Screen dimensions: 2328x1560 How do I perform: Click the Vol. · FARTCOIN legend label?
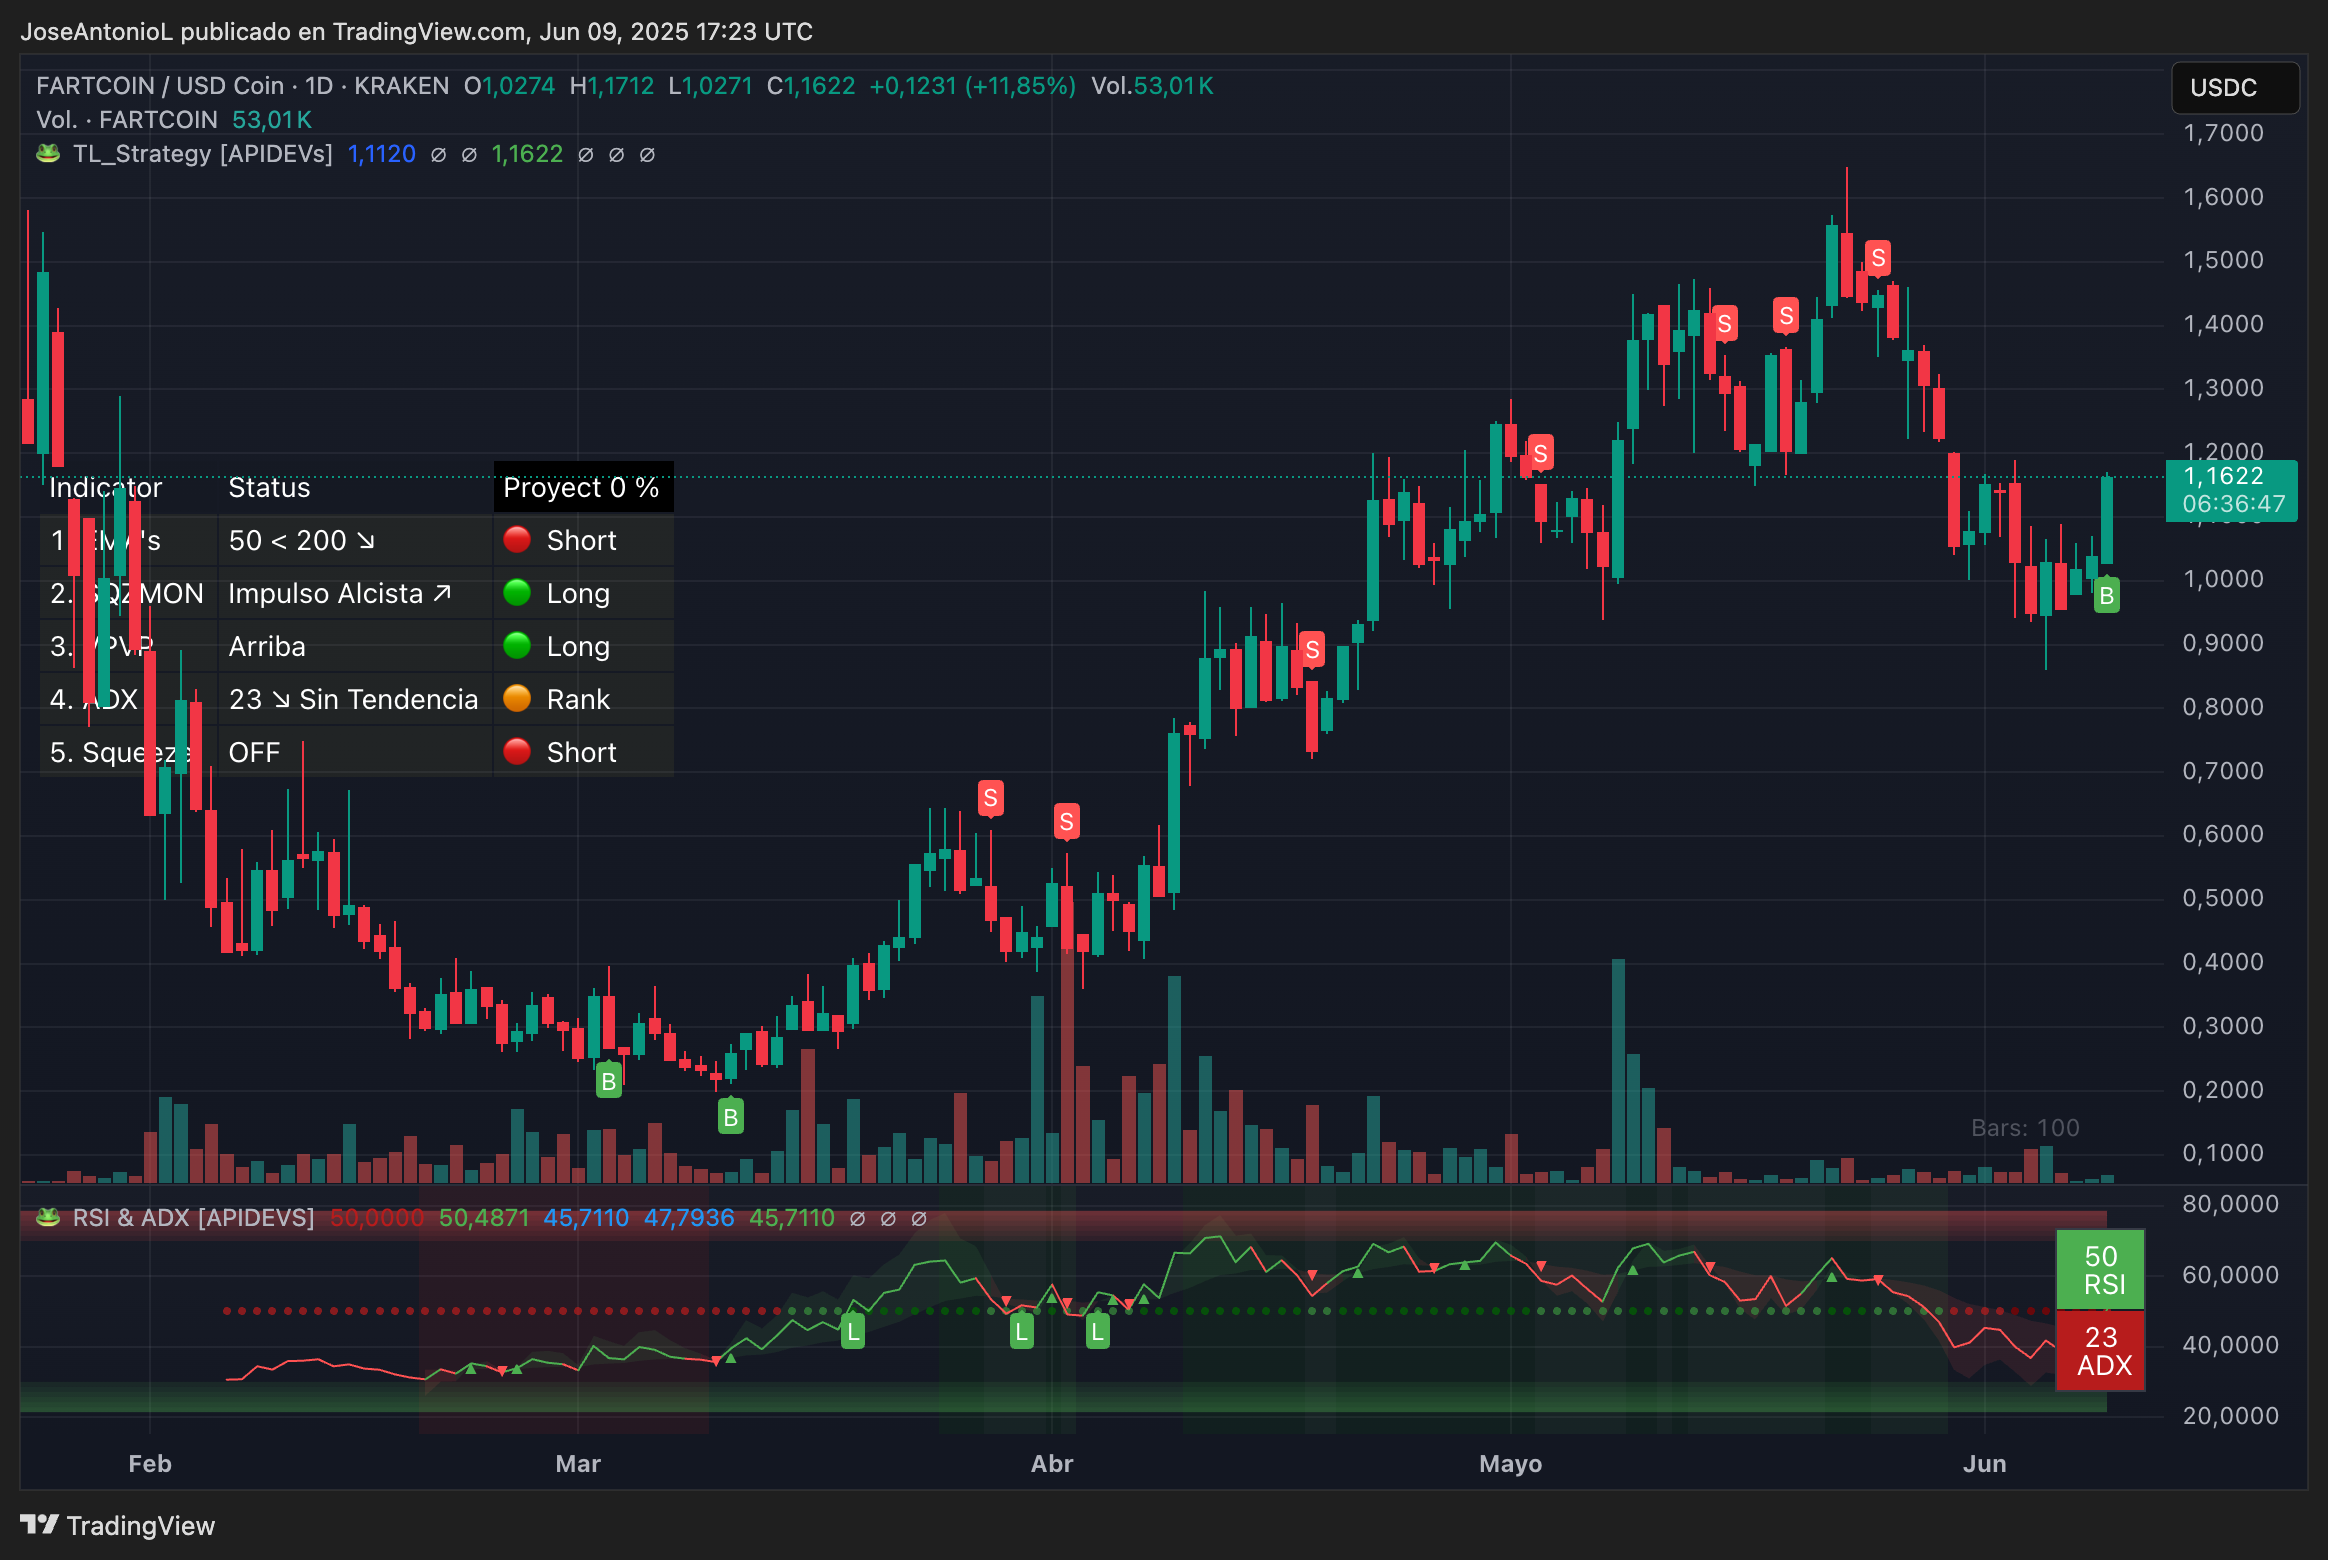(x=127, y=120)
